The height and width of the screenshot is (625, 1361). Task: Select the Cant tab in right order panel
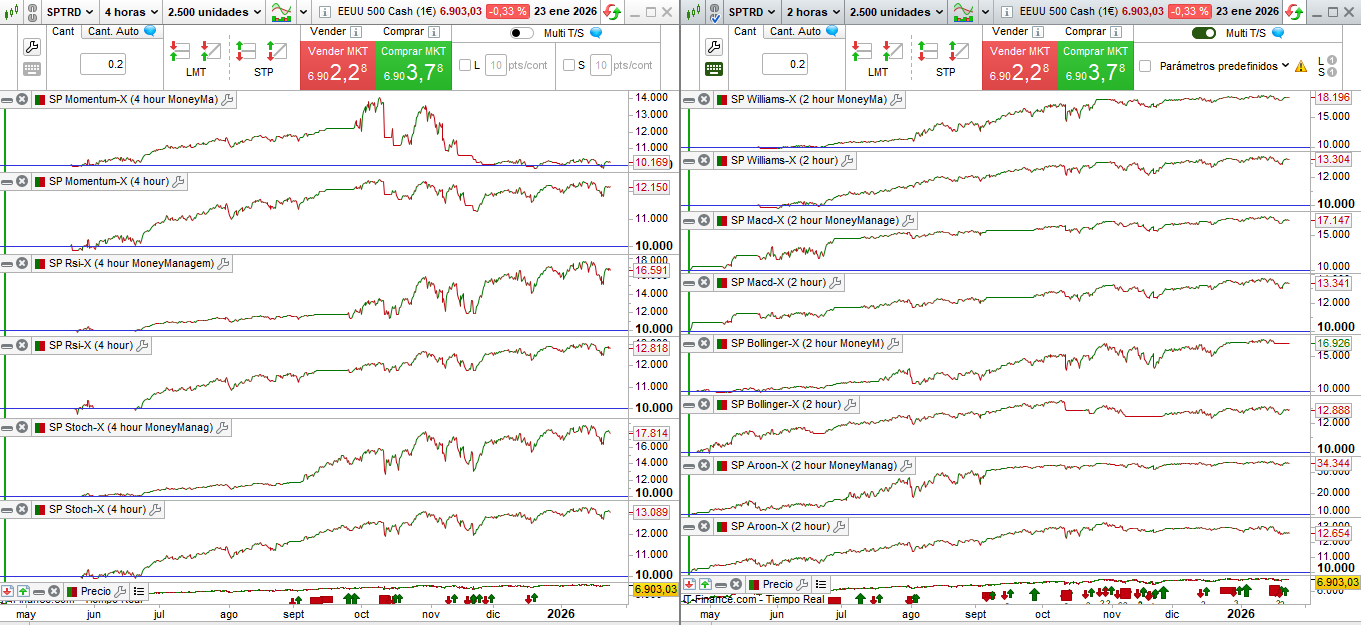click(x=745, y=31)
